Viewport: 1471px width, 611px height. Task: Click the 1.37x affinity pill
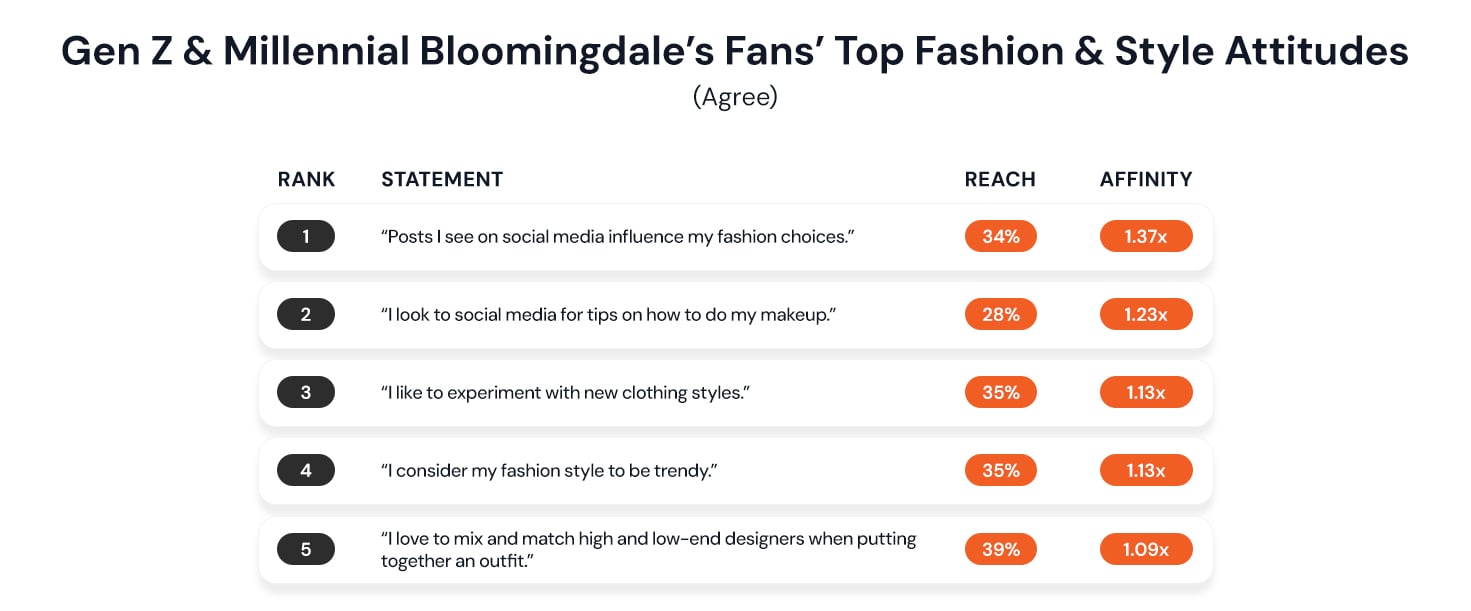[x=1145, y=237]
